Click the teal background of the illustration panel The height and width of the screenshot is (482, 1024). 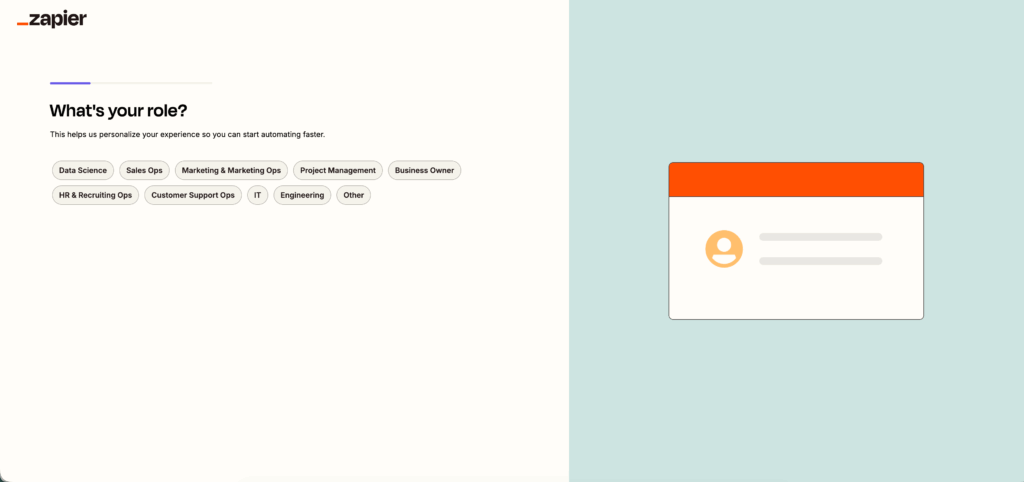(795, 400)
